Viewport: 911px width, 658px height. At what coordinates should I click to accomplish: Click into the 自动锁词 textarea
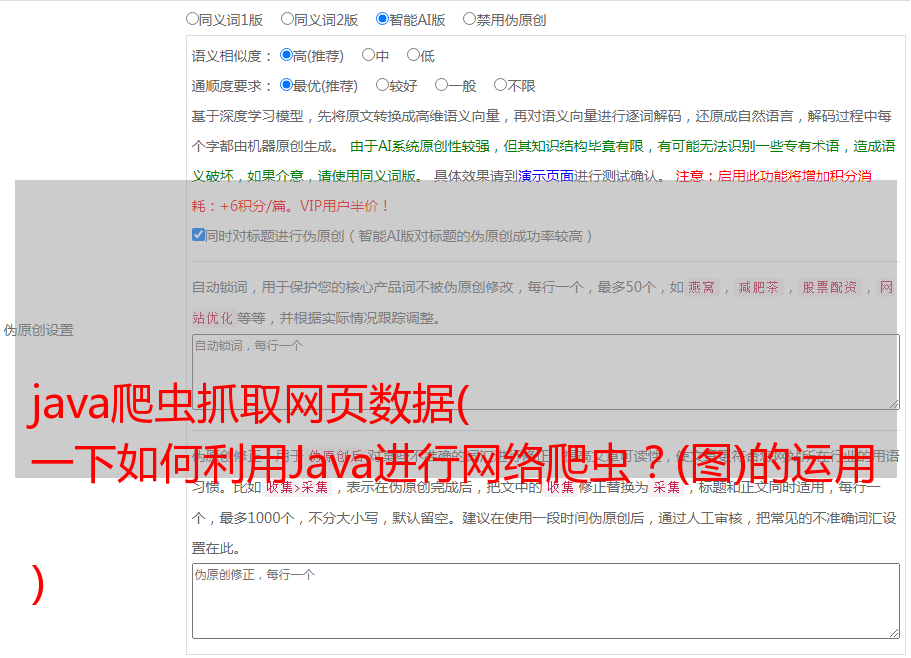tap(546, 372)
